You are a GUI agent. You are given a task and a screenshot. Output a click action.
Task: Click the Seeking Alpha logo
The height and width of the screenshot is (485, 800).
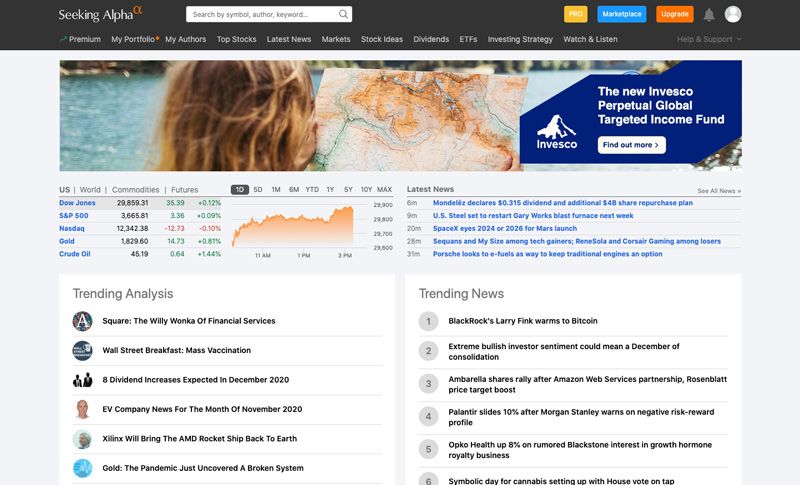click(101, 14)
